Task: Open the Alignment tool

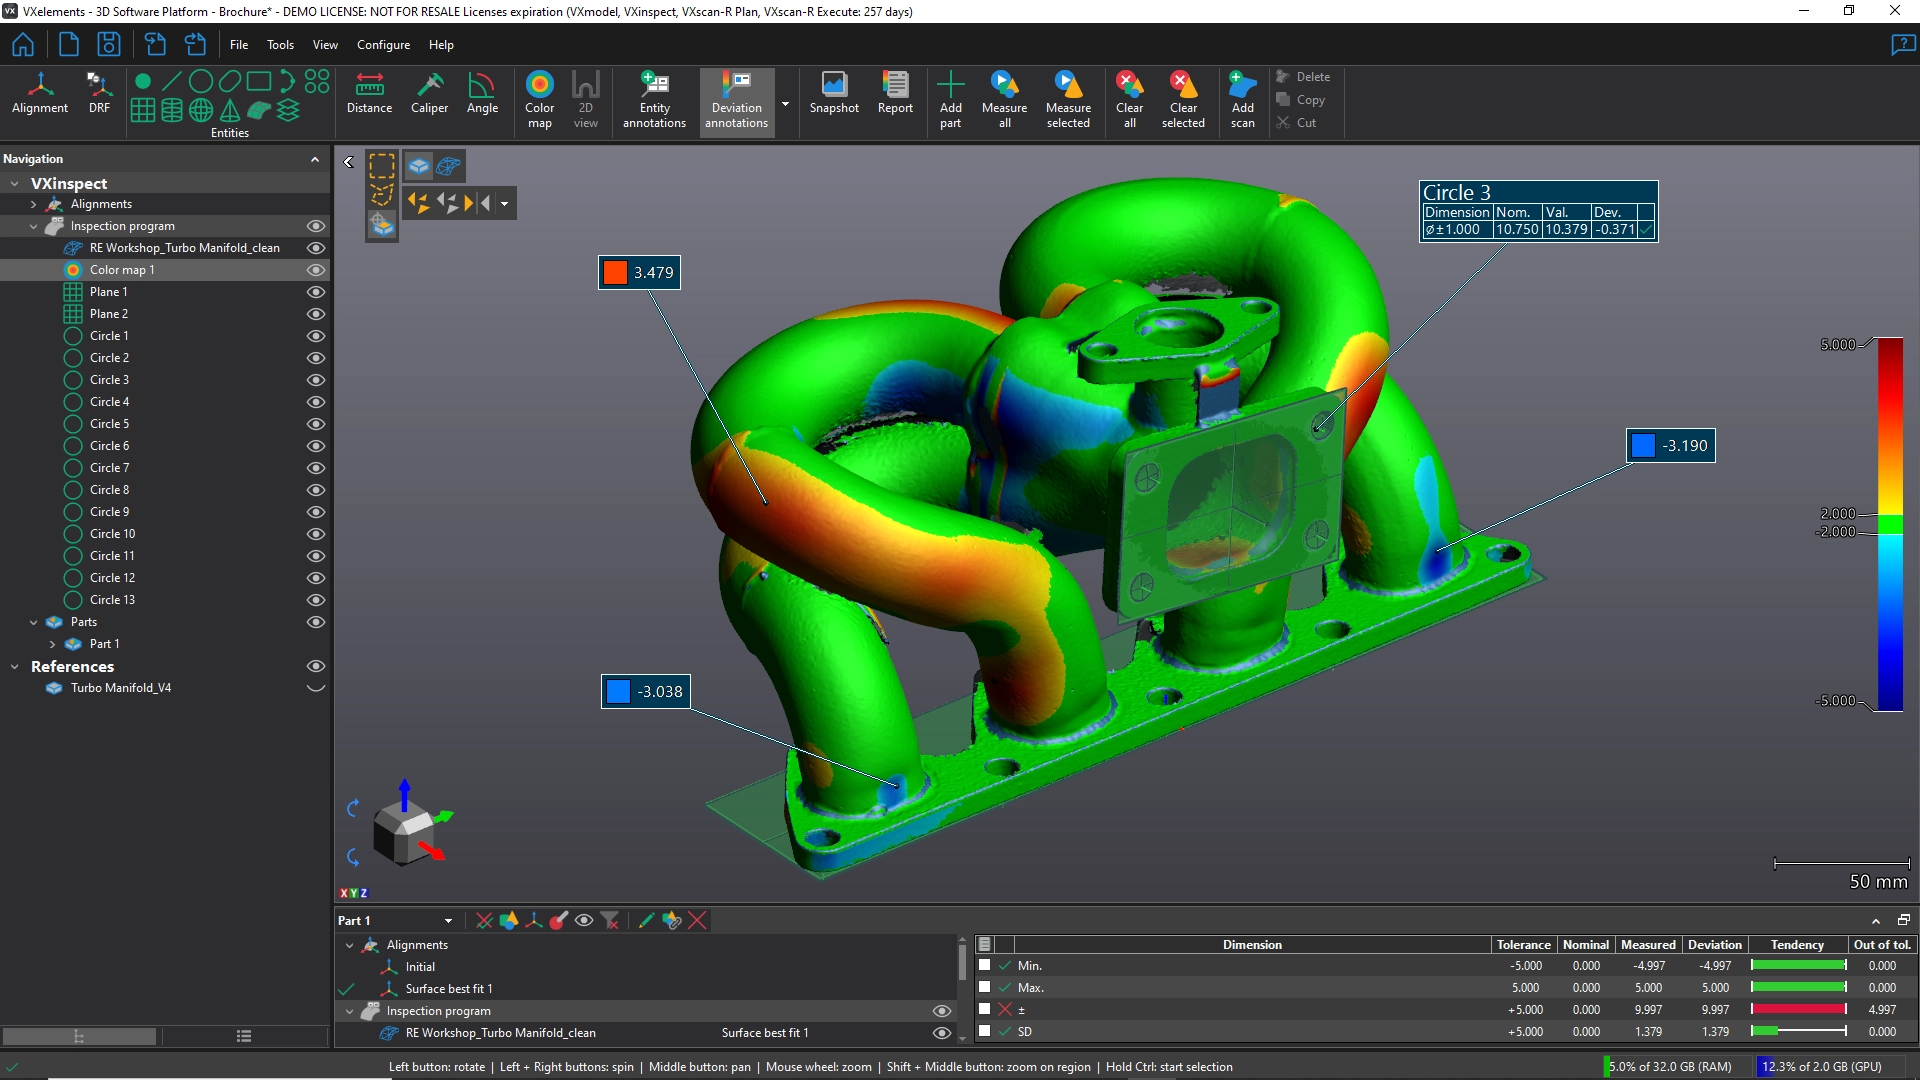Action: [x=40, y=93]
